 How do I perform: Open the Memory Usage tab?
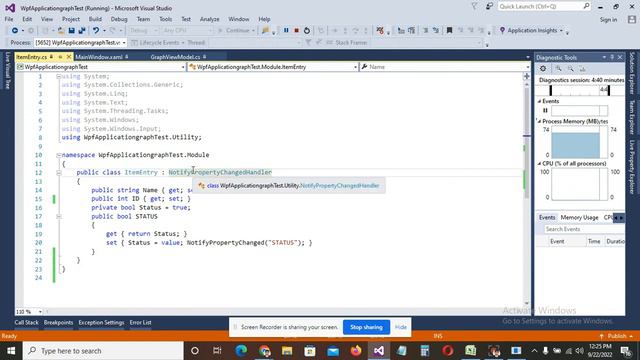[x=579, y=218]
